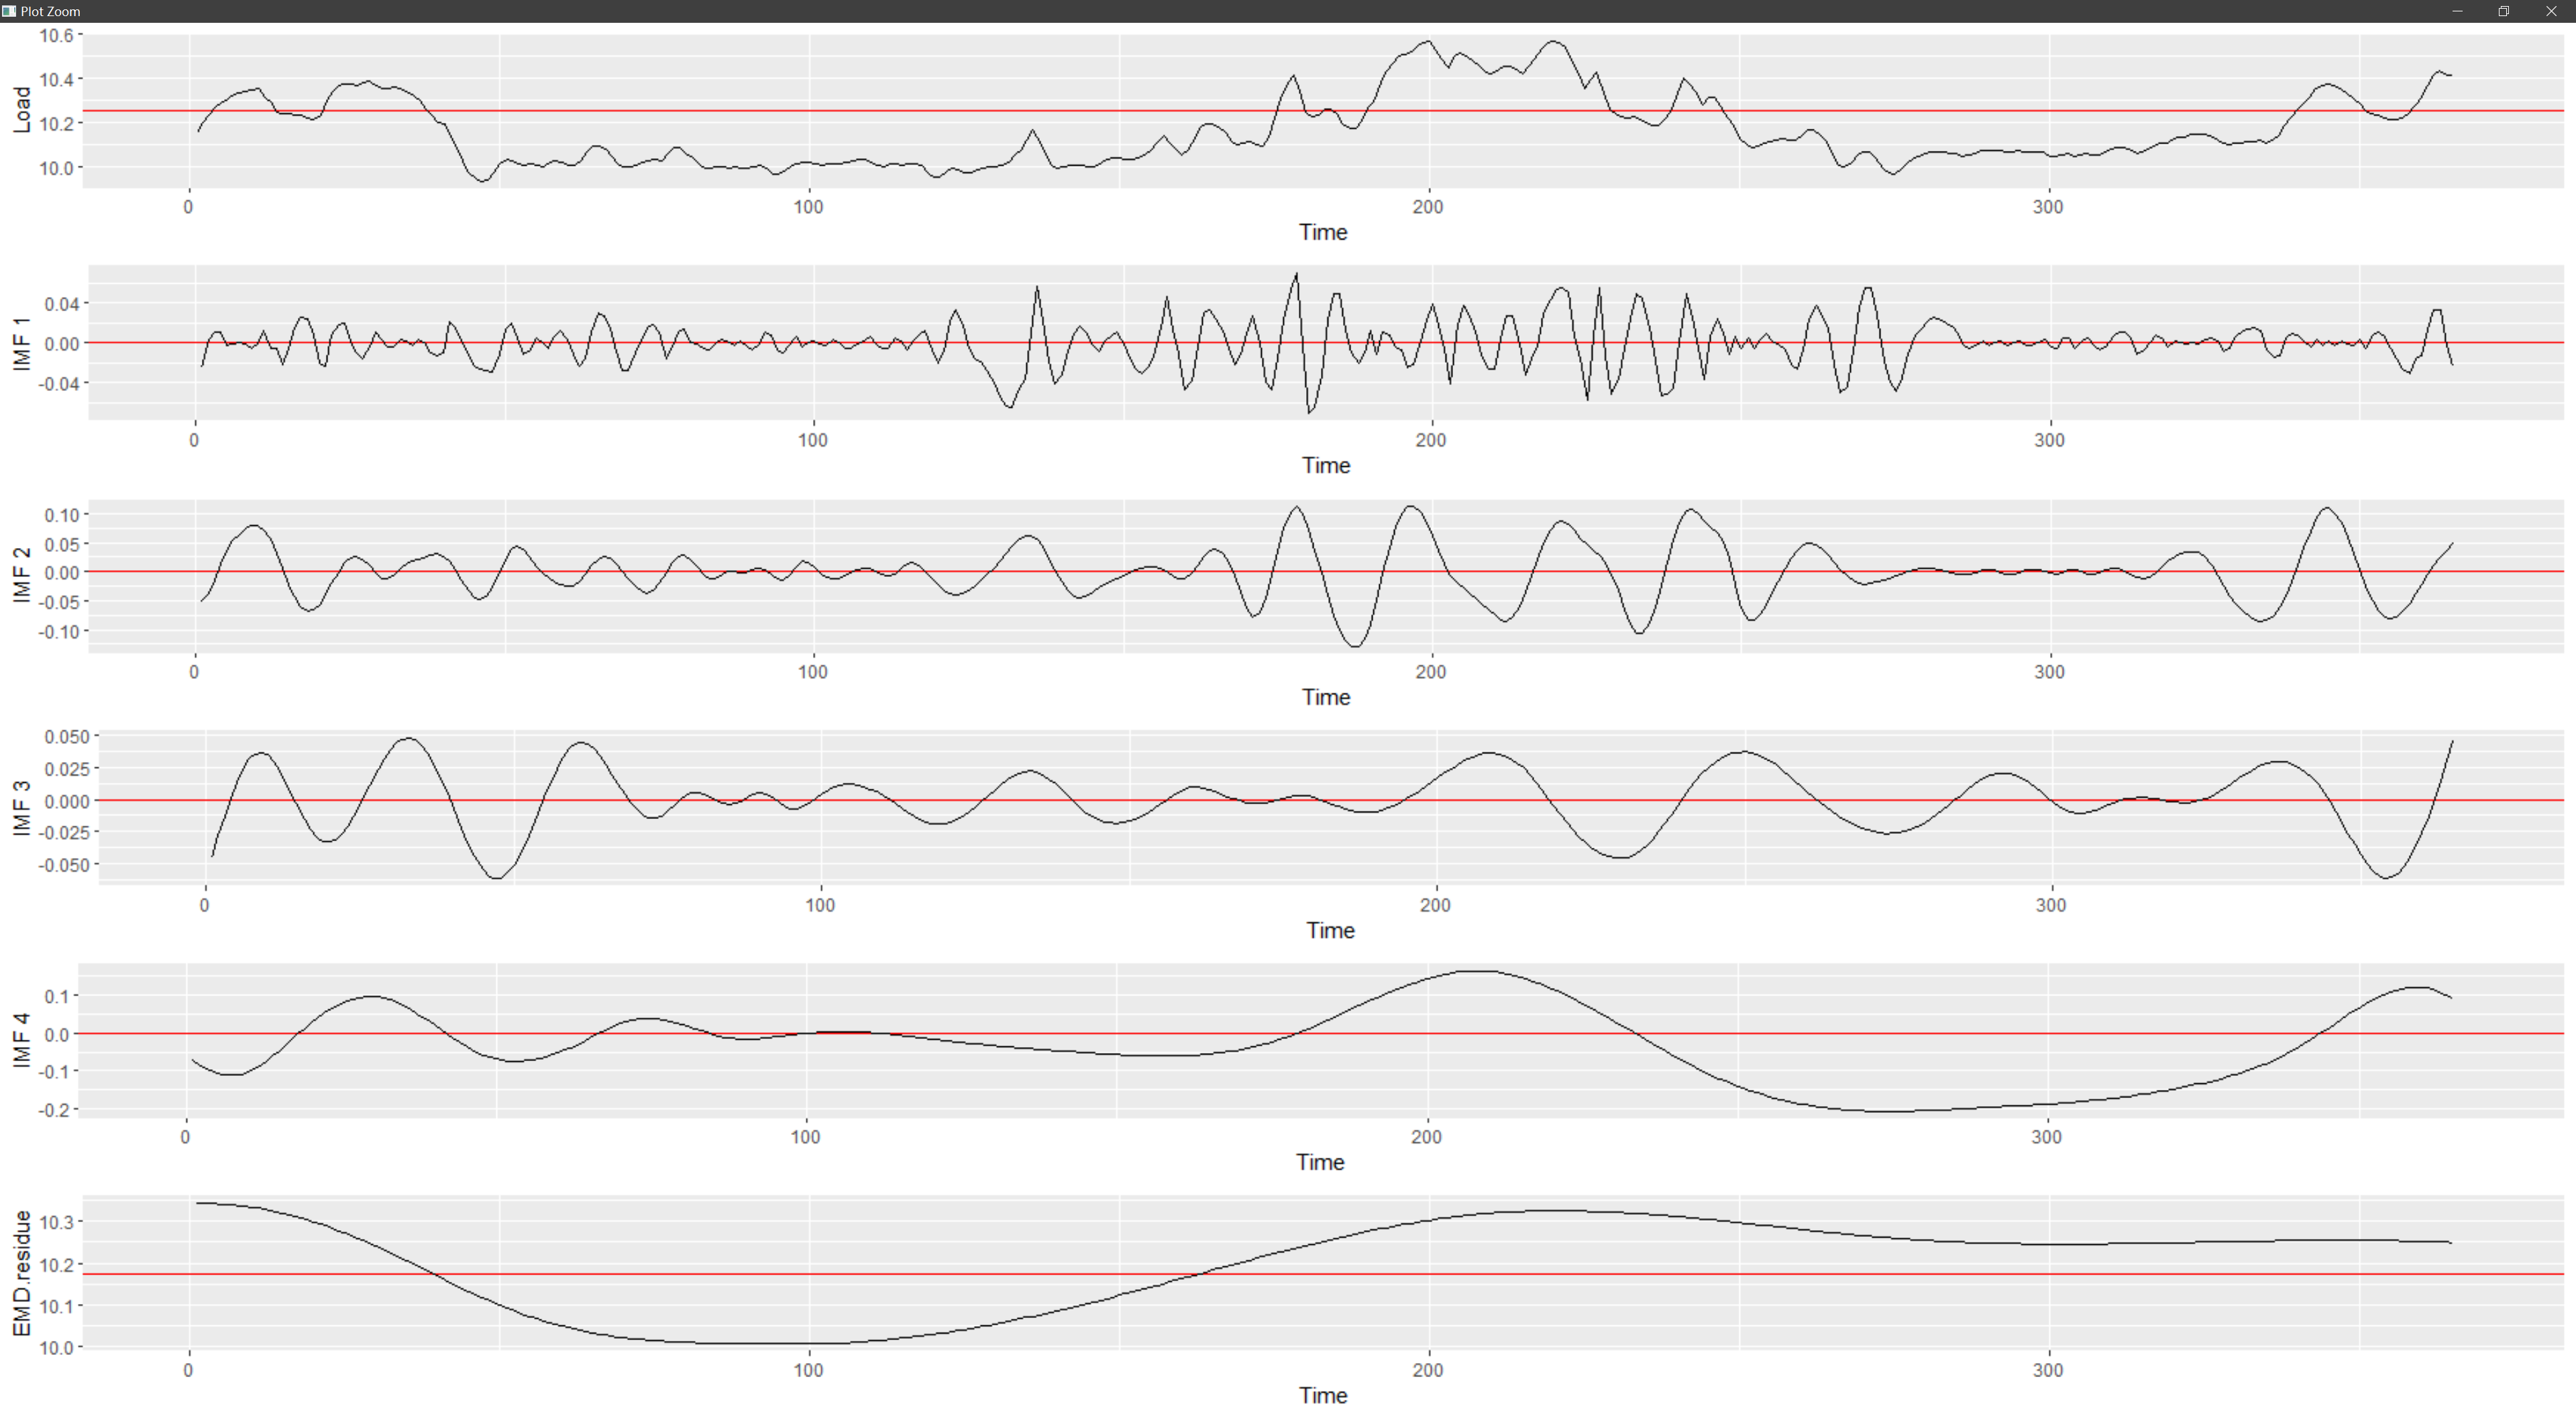Click the 0.10 tick on IMF 2 axis
The width and height of the screenshot is (2576, 1418).
61,515
